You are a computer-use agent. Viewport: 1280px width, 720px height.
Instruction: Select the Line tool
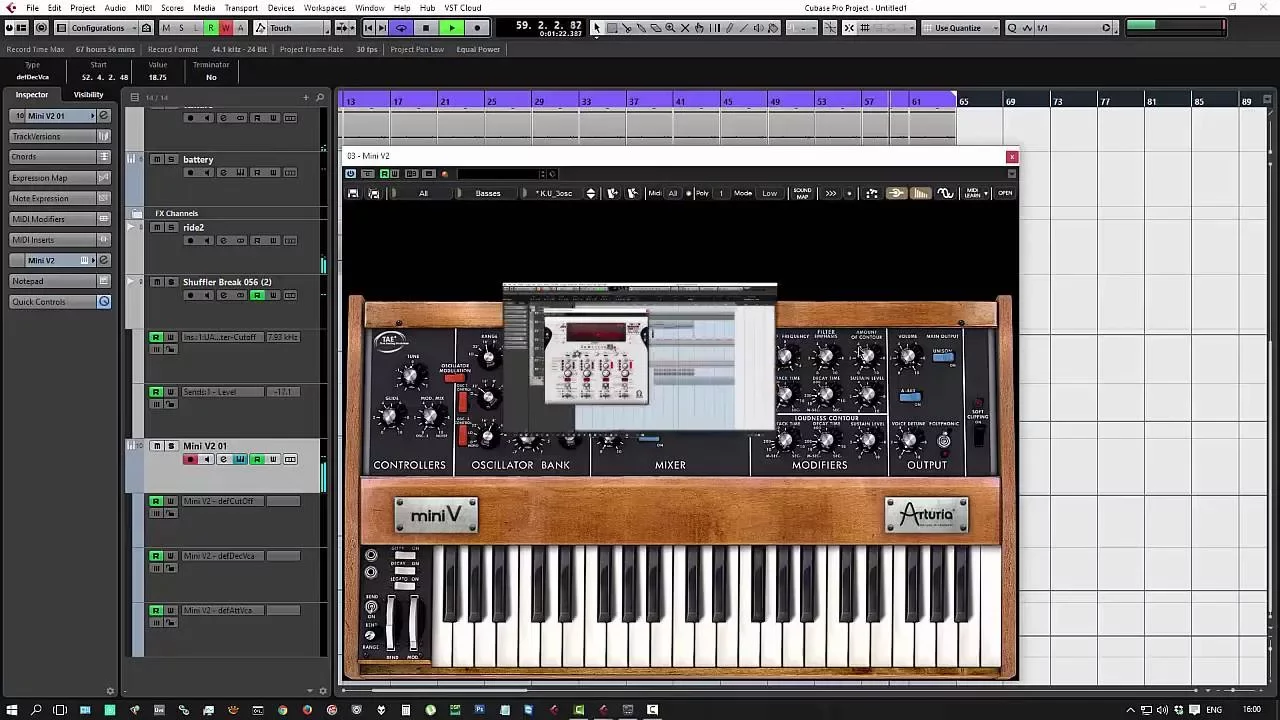tap(743, 28)
